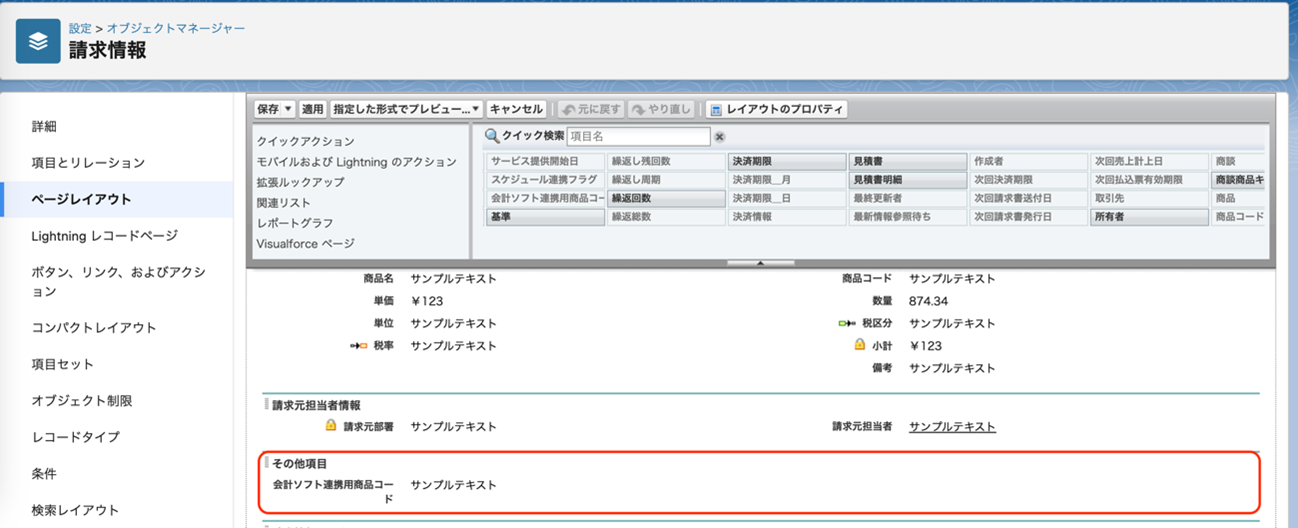Screen dimensions: 1298x528
Task: Go to the 設定 breadcrumb link
Action: [80, 28]
